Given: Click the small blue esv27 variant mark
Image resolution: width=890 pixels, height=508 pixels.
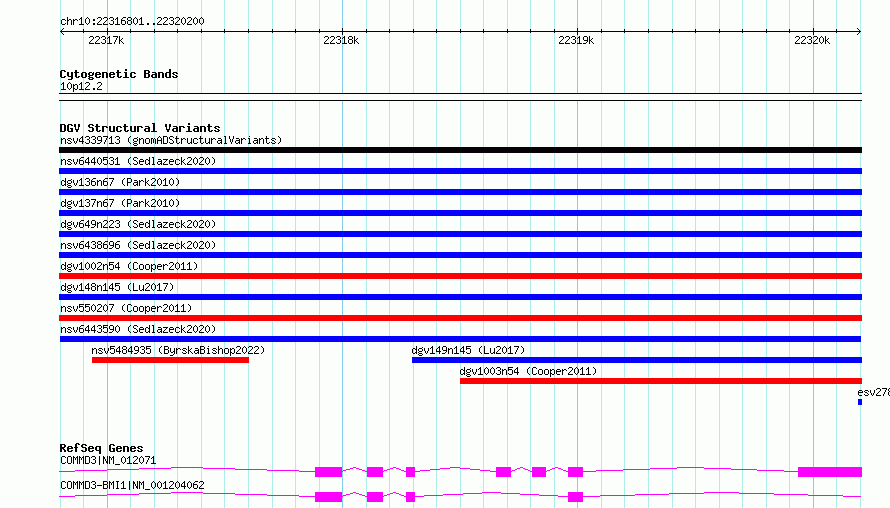Looking at the screenshot, I should pyautogui.click(x=860, y=402).
